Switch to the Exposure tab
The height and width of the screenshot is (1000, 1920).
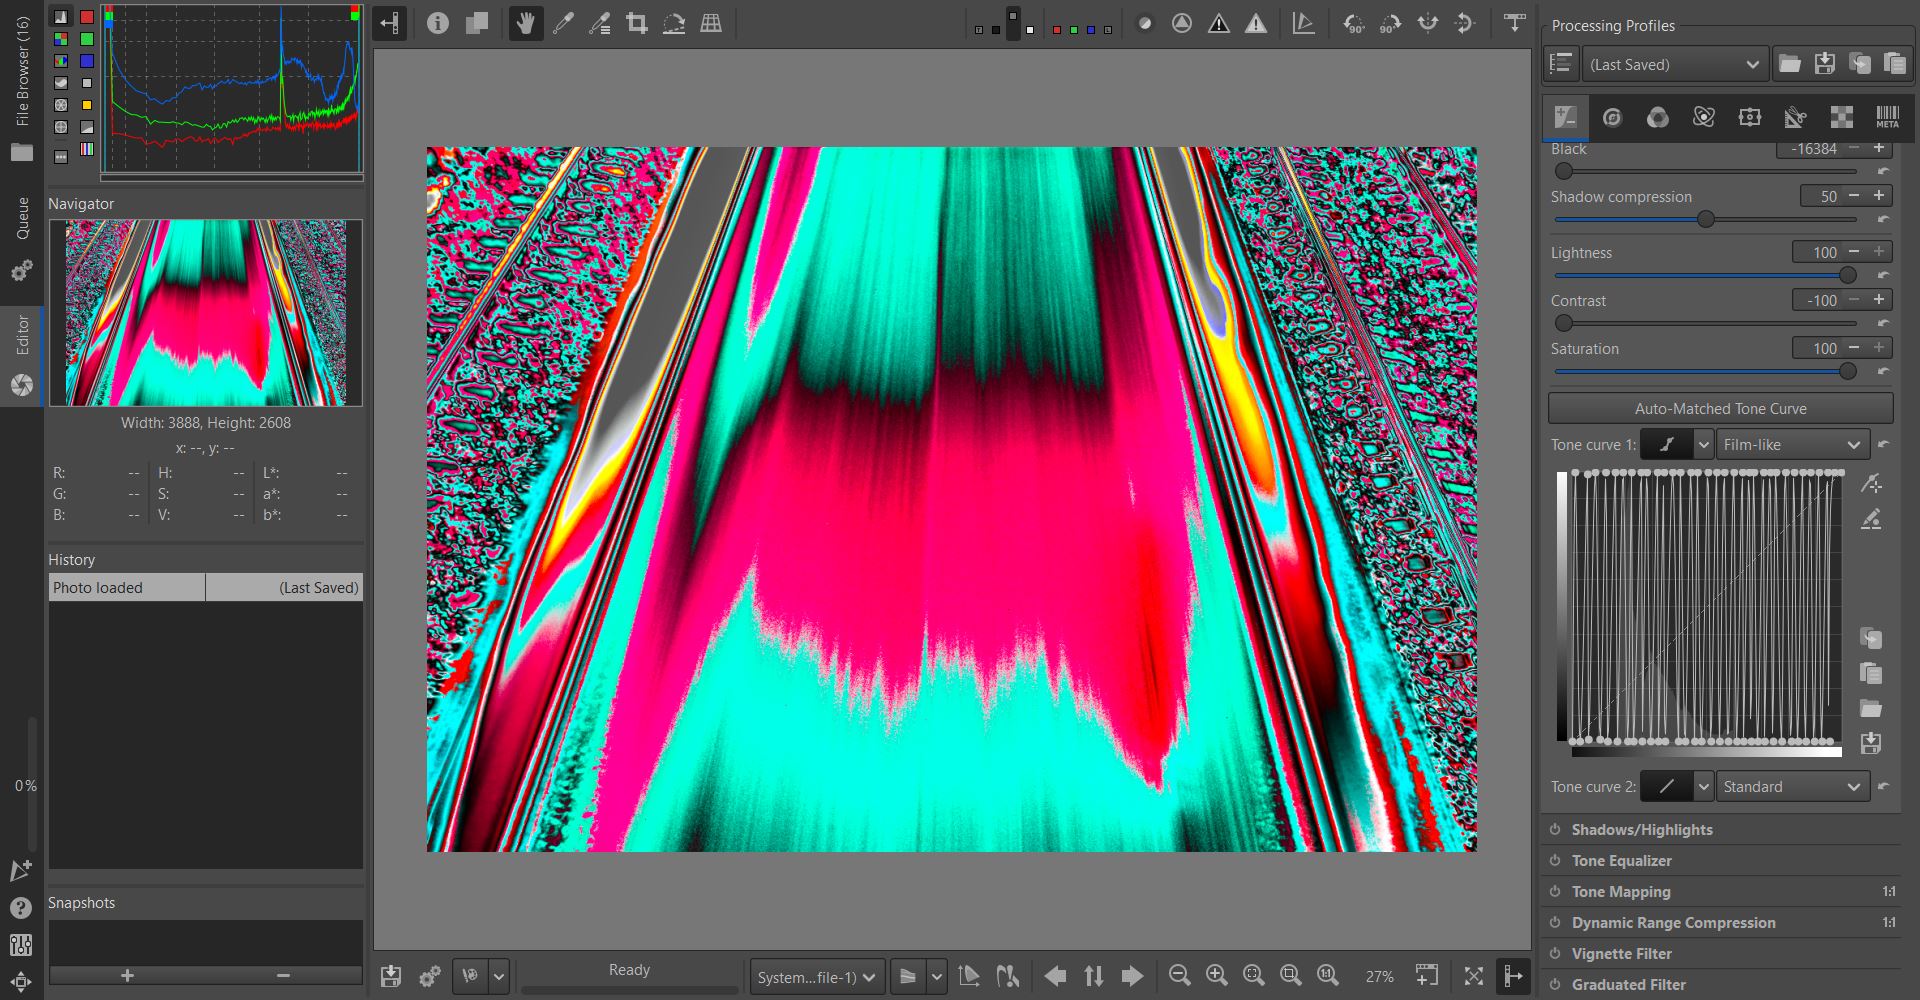pos(1566,117)
